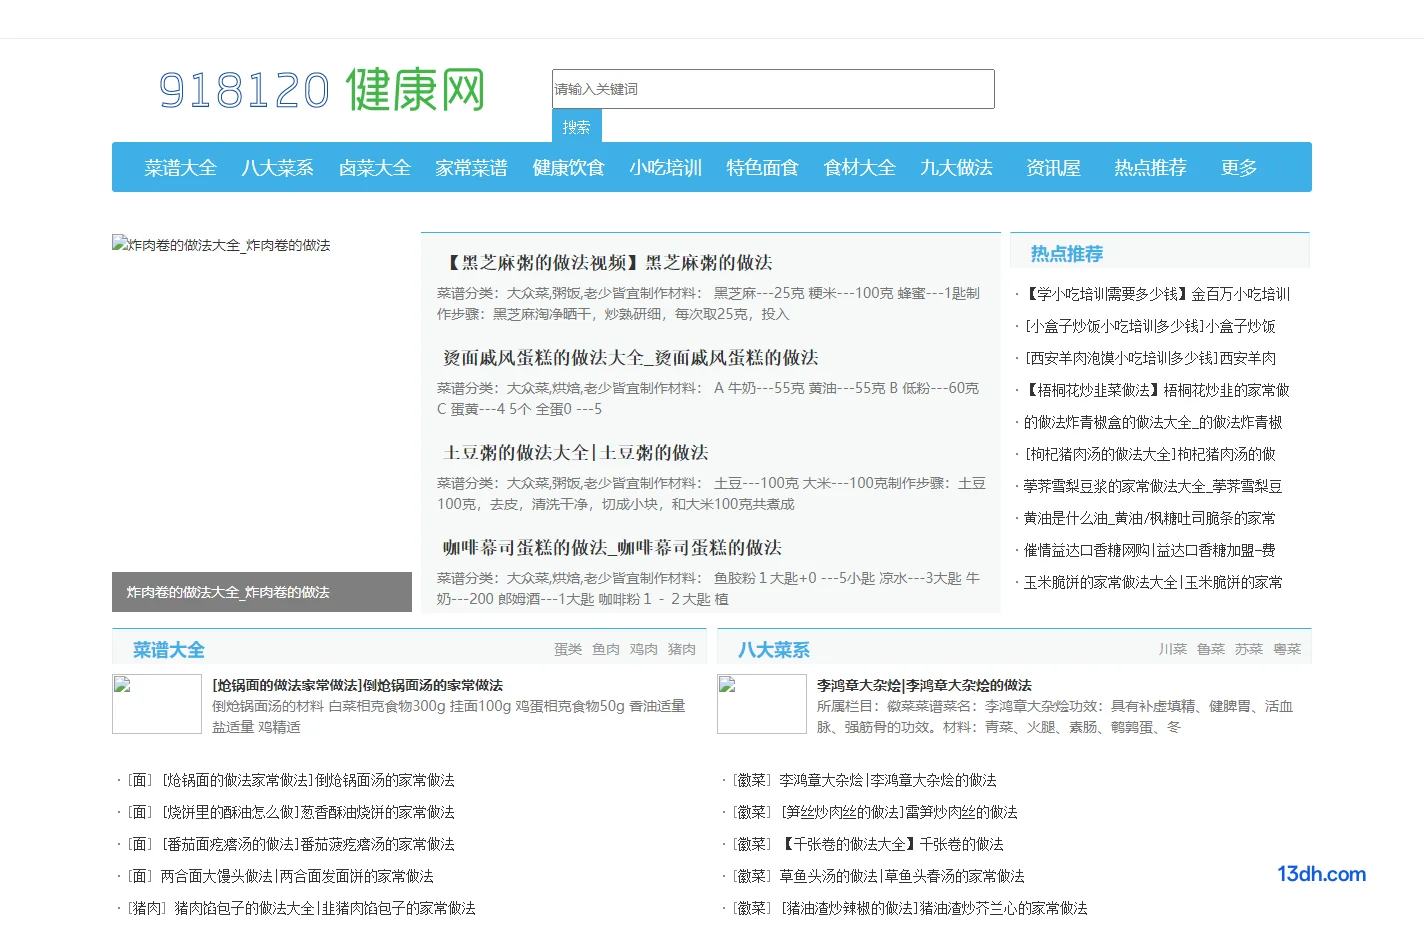Open the list item 雷笋炒肉丝的做法
Screen dimensions: 1424x933
click(x=899, y=812)
